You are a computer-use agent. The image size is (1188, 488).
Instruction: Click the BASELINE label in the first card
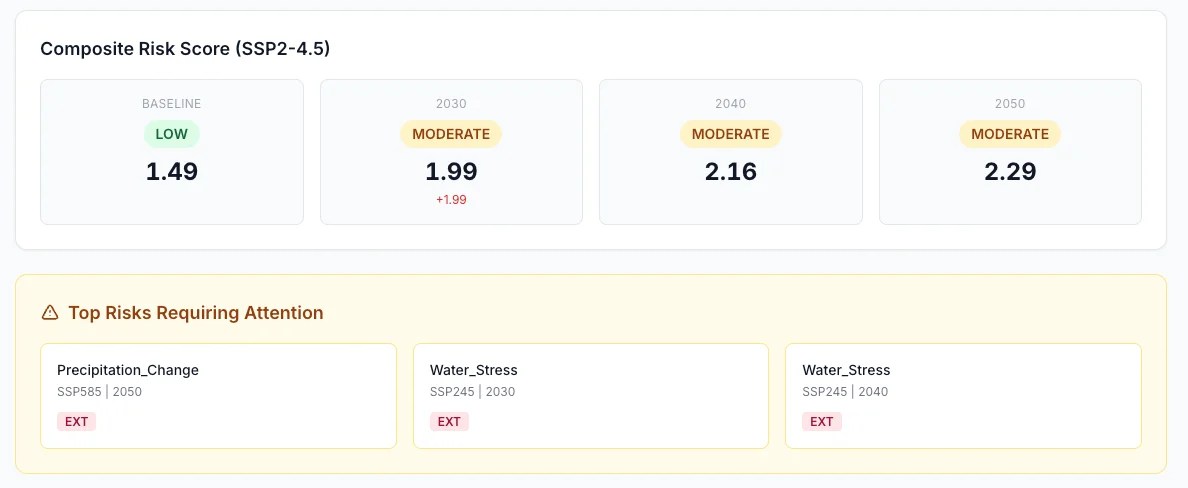pyautogui.click(x=172, y=103)
